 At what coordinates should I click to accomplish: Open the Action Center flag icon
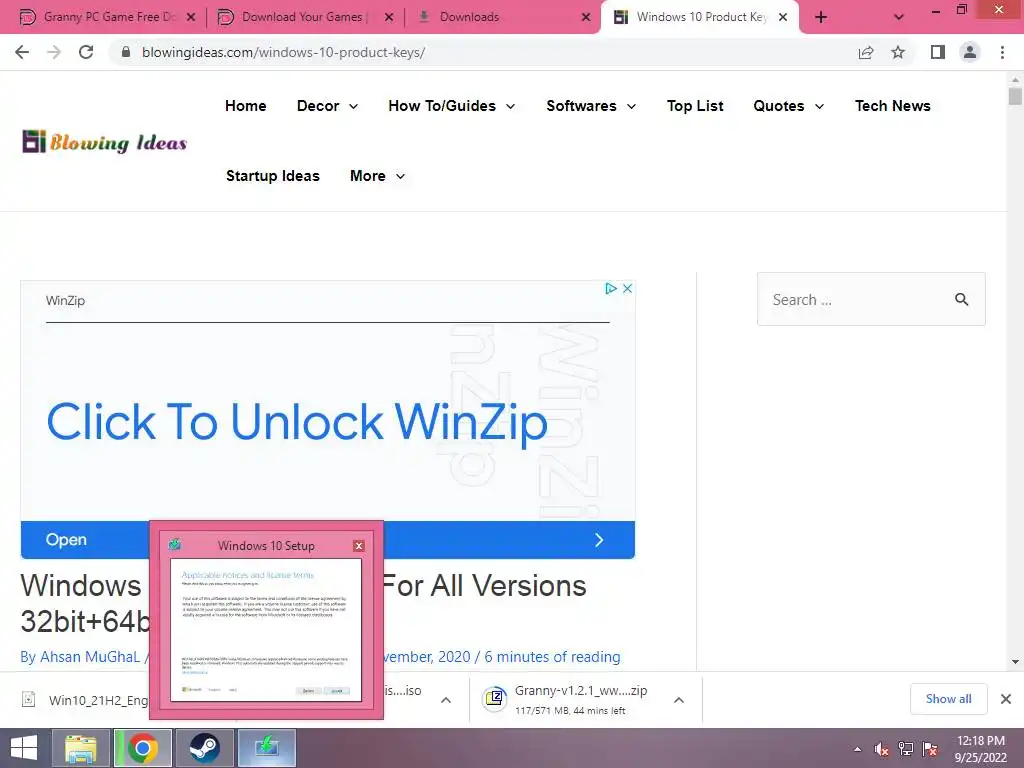click(x=930, y=749)
